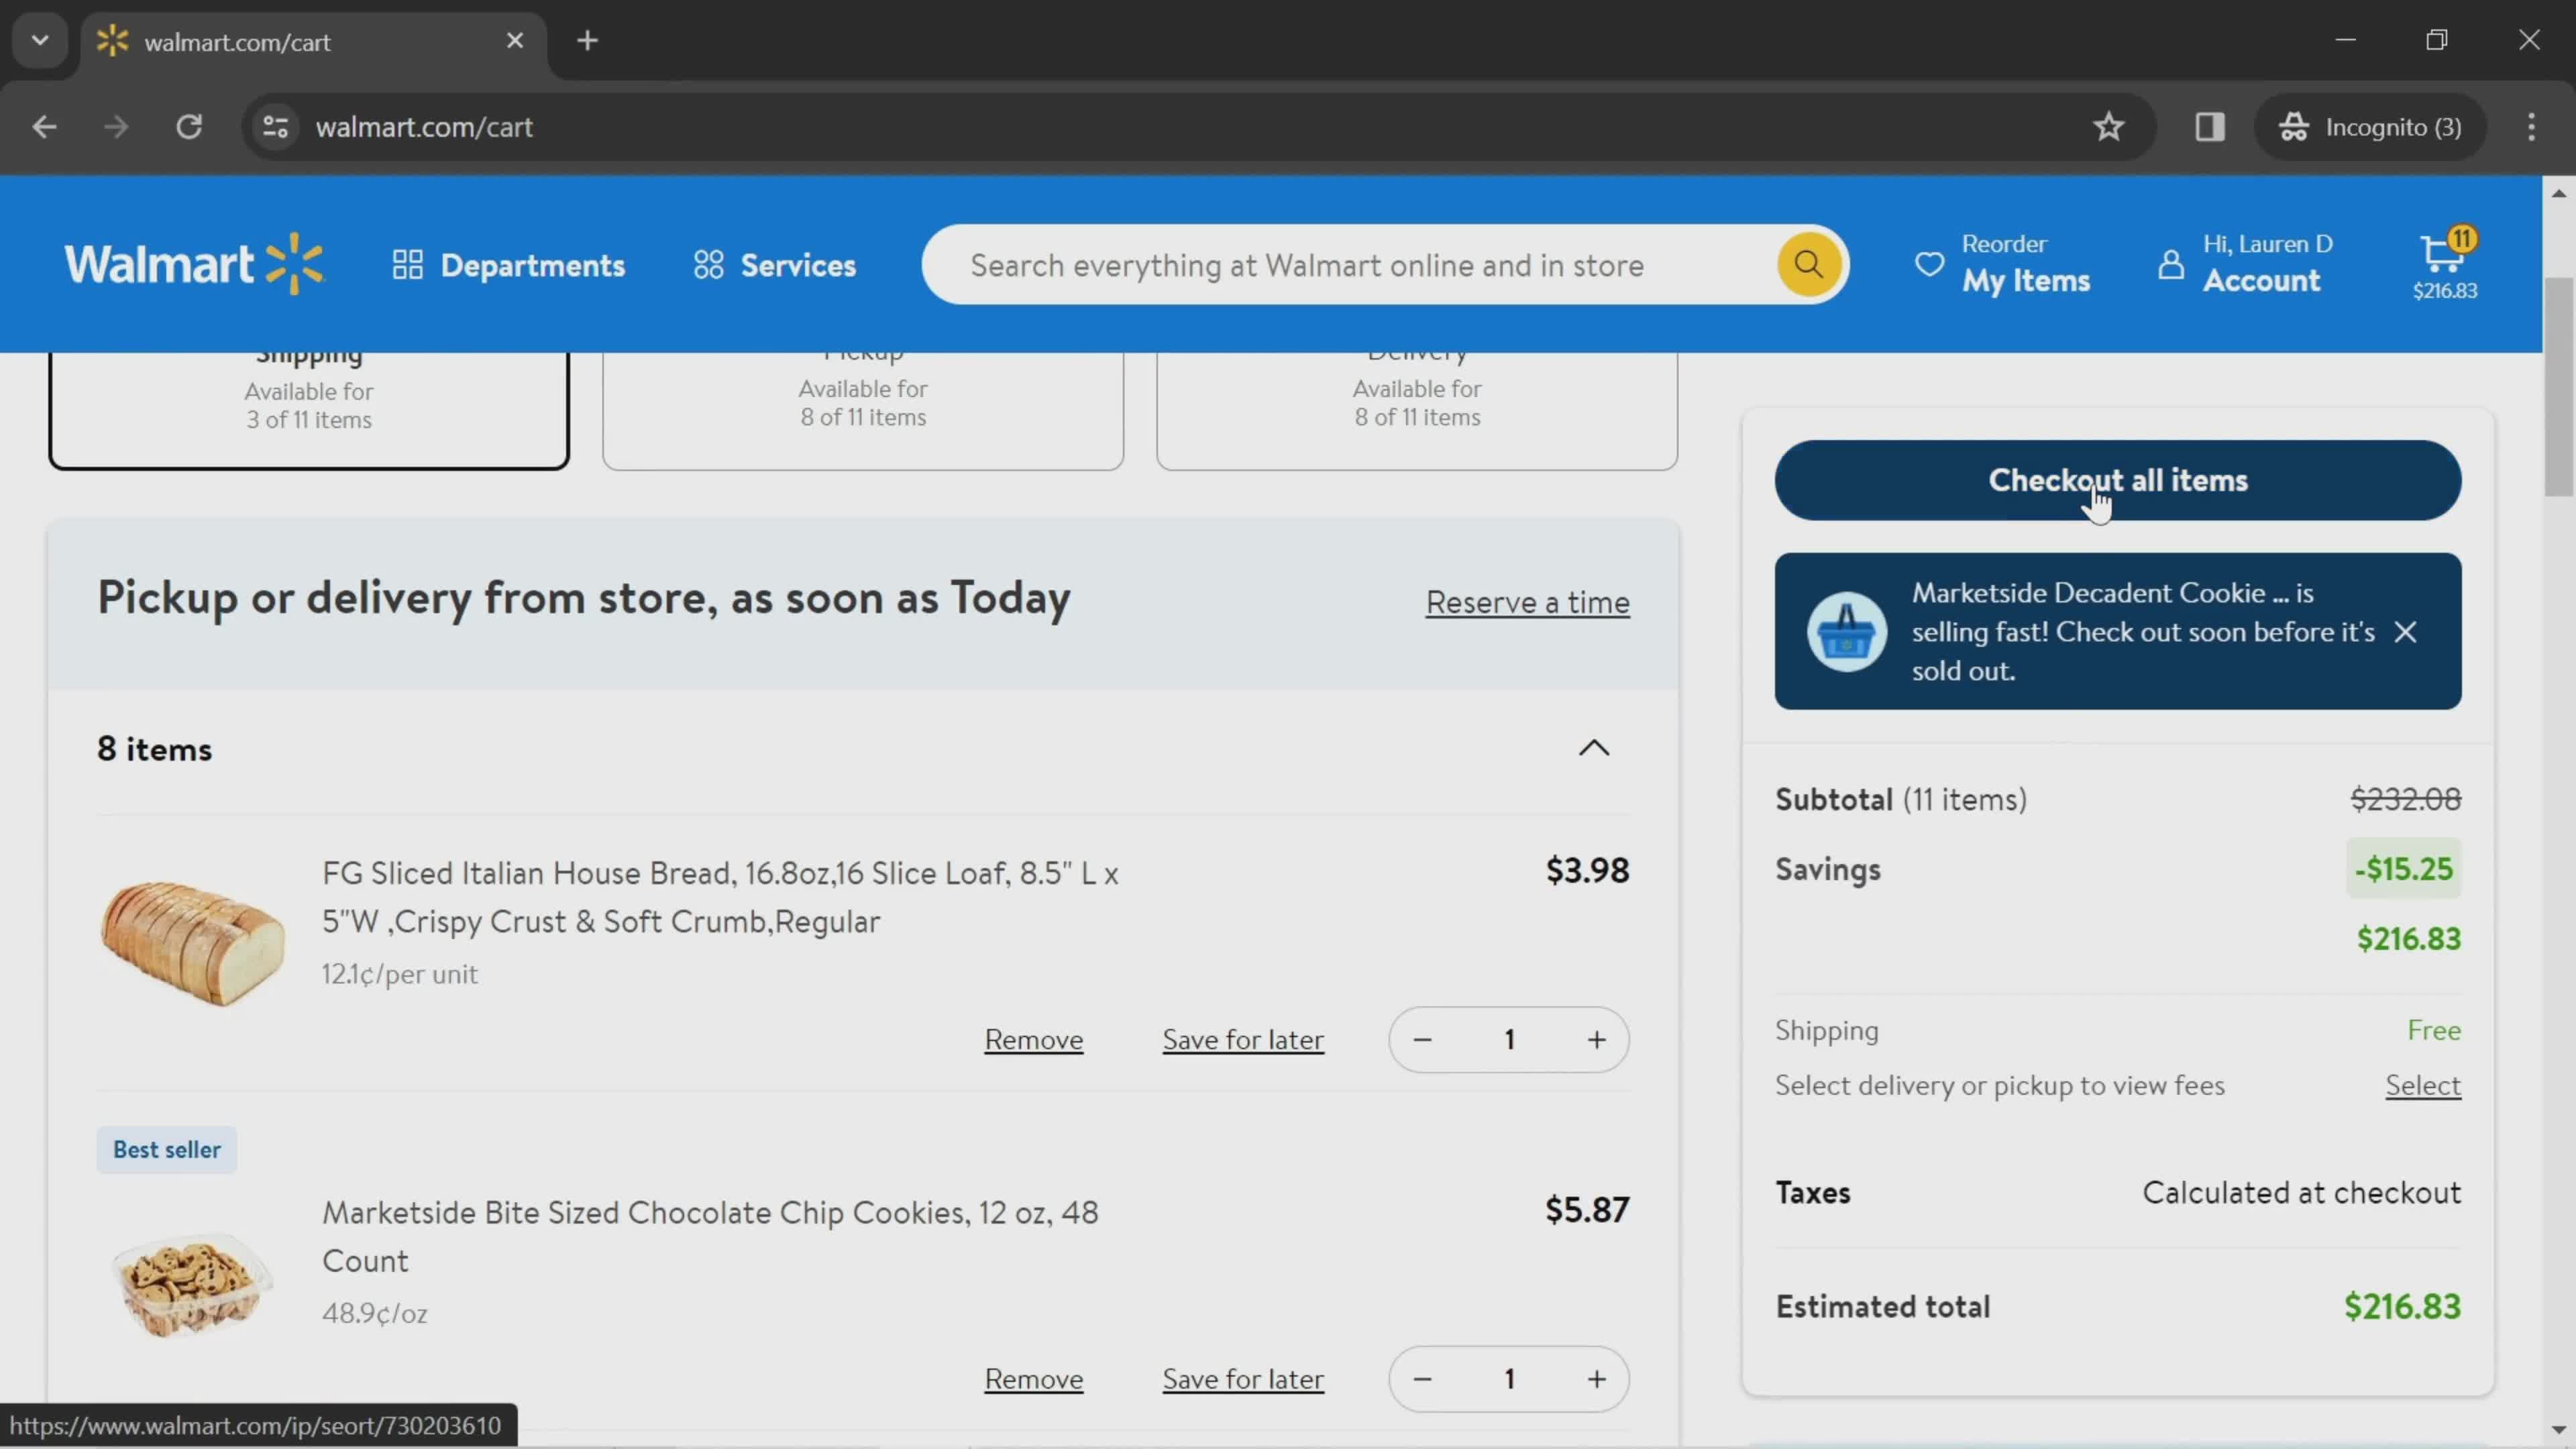This screenshot has width=2576, height=1449.
Task: Click the basket icon in the selling-fast notice
Action: coord(1846,632)
